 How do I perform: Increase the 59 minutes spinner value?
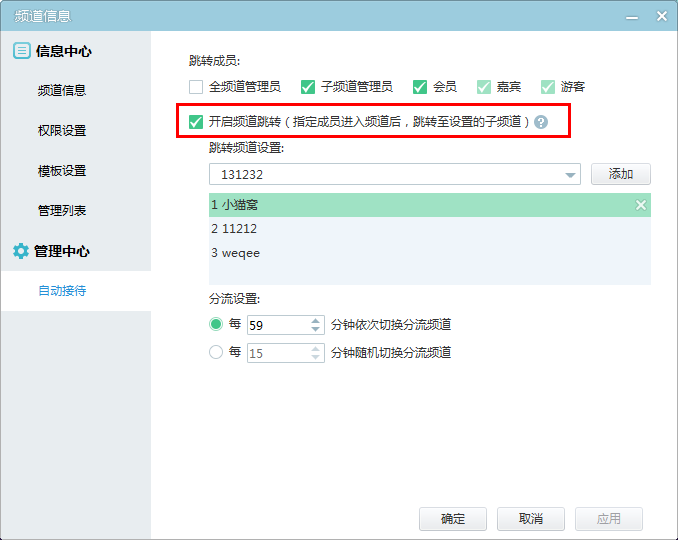(x=316, y=320)
